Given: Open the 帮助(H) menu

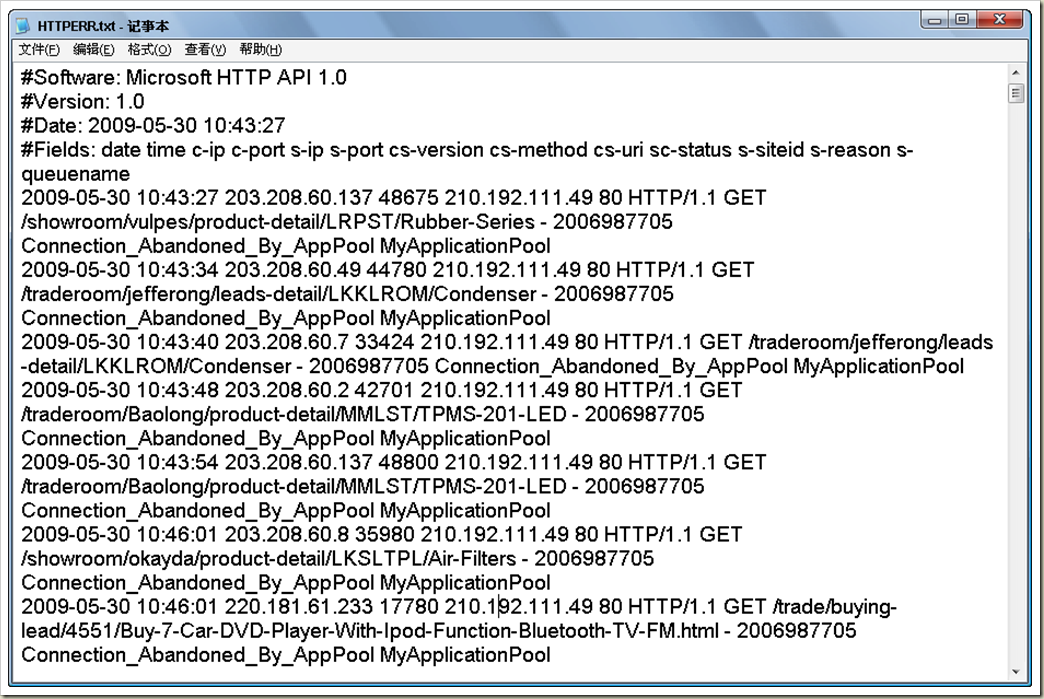Looking at the screenshot, I should pos(260,50).
